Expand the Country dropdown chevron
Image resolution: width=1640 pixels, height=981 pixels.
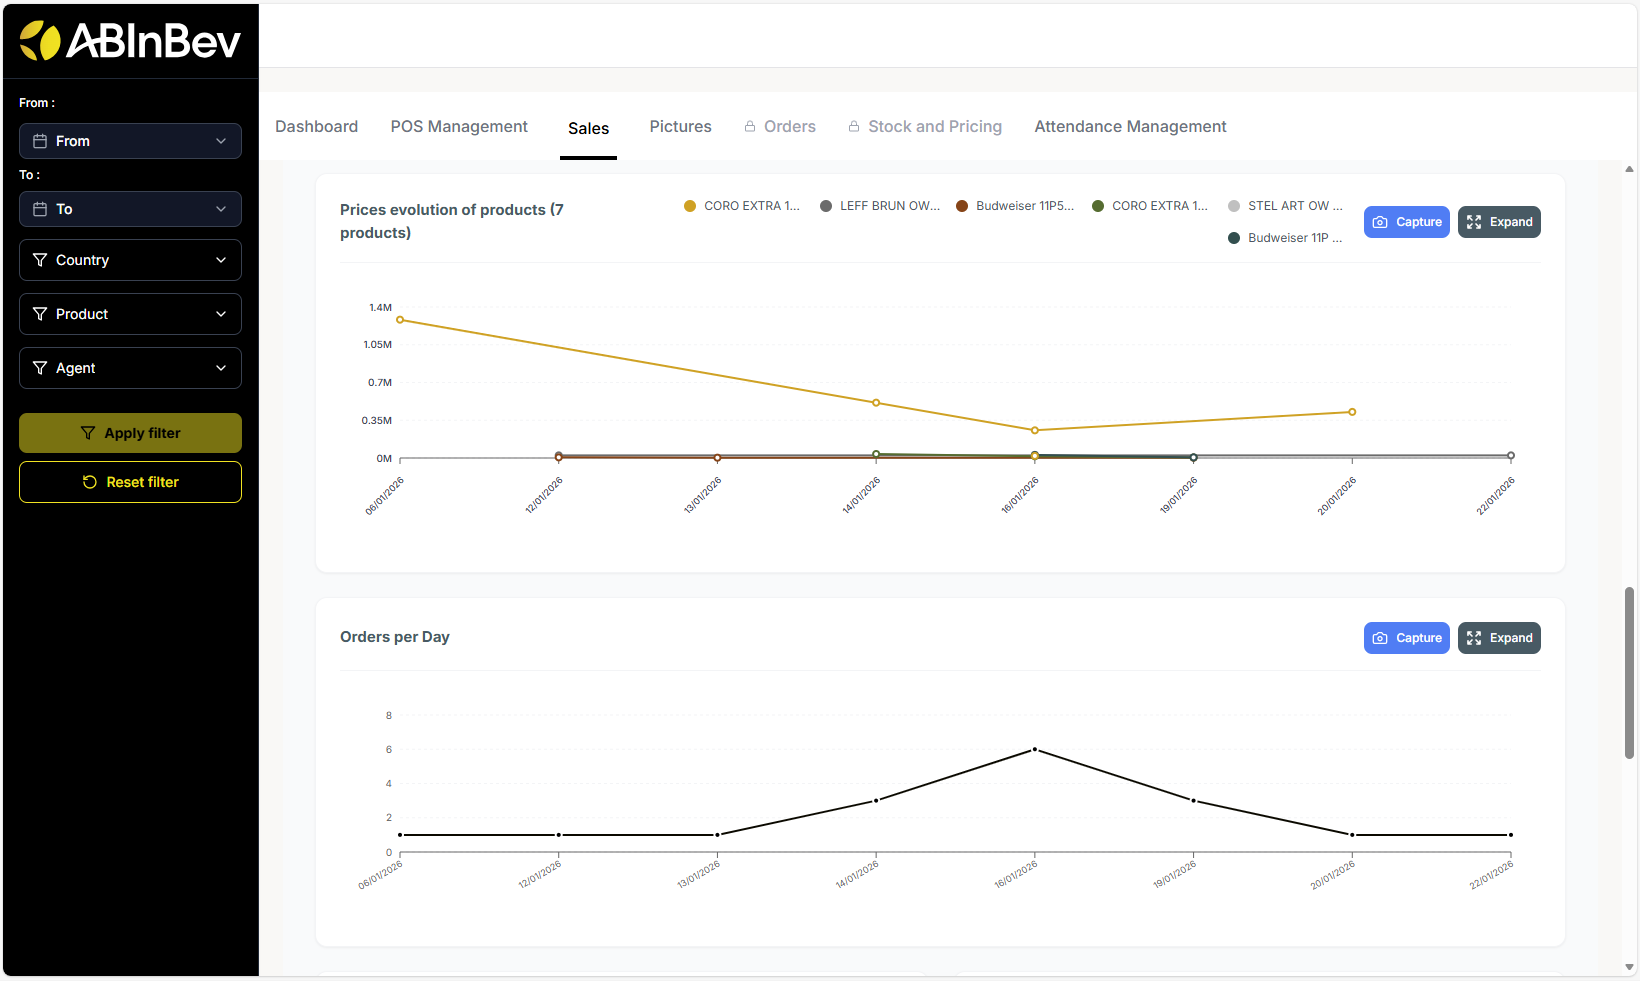pyautogui.click(x=221, y=260)
